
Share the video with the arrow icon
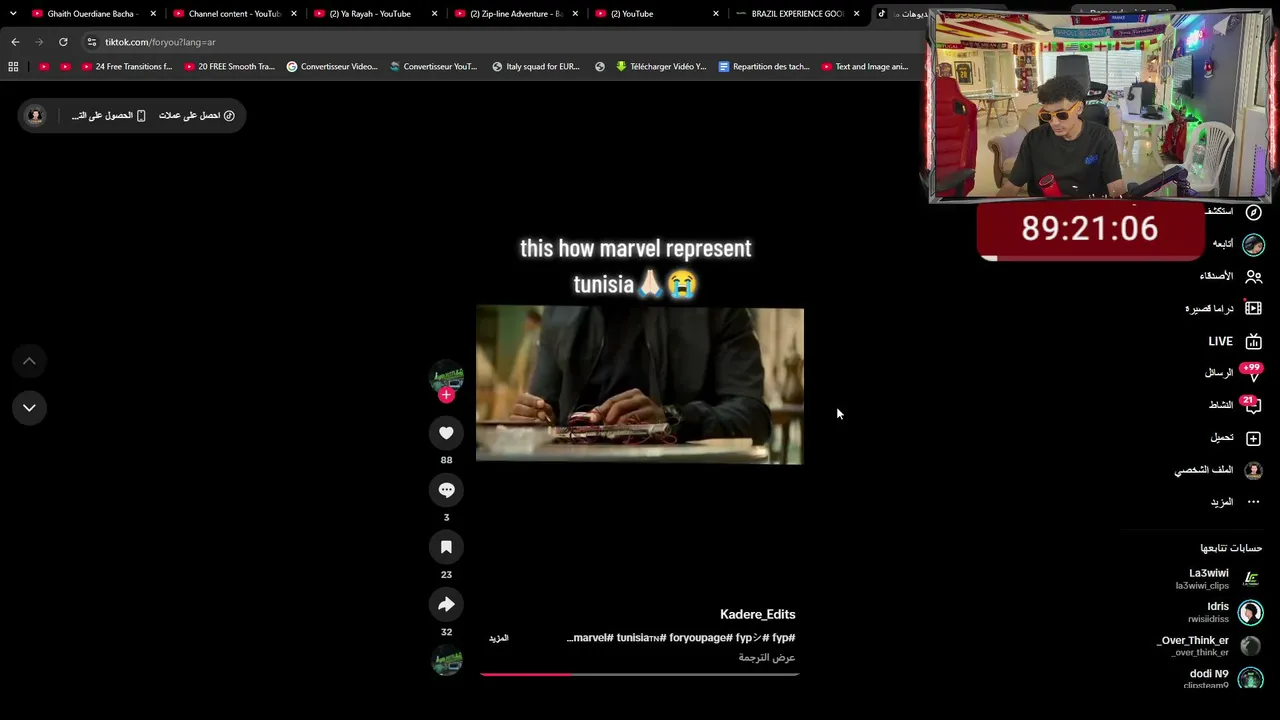446,604
